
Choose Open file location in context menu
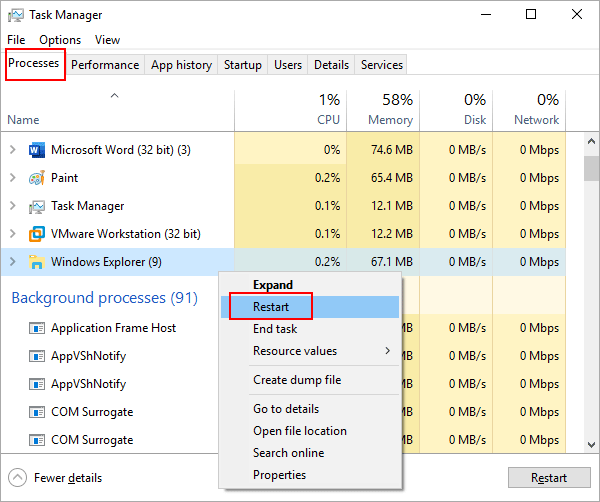(x=310, y=431)
